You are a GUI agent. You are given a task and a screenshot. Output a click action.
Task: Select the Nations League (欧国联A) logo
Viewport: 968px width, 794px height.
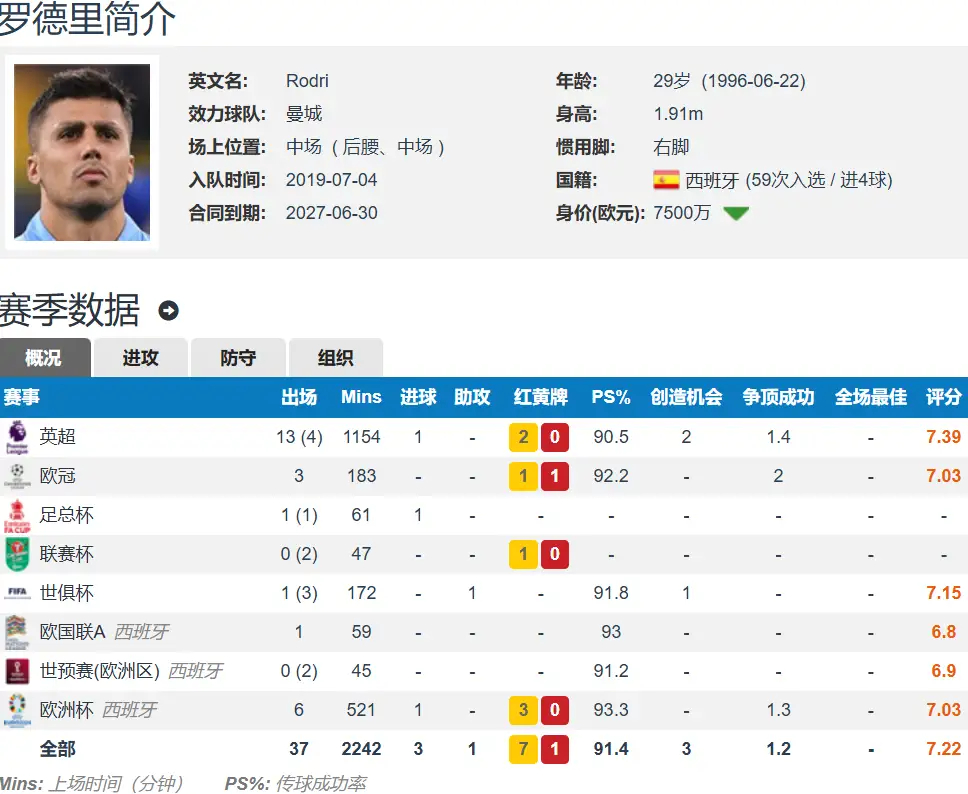(x=18, y=632)
